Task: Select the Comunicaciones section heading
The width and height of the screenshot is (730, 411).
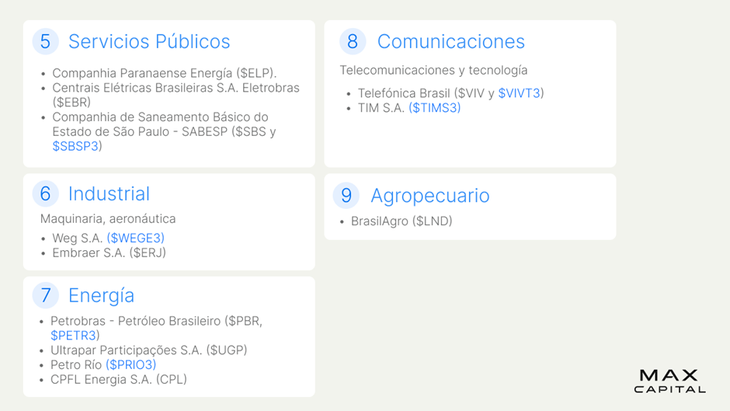Action: pyautogui.click(x=451, y=41)
